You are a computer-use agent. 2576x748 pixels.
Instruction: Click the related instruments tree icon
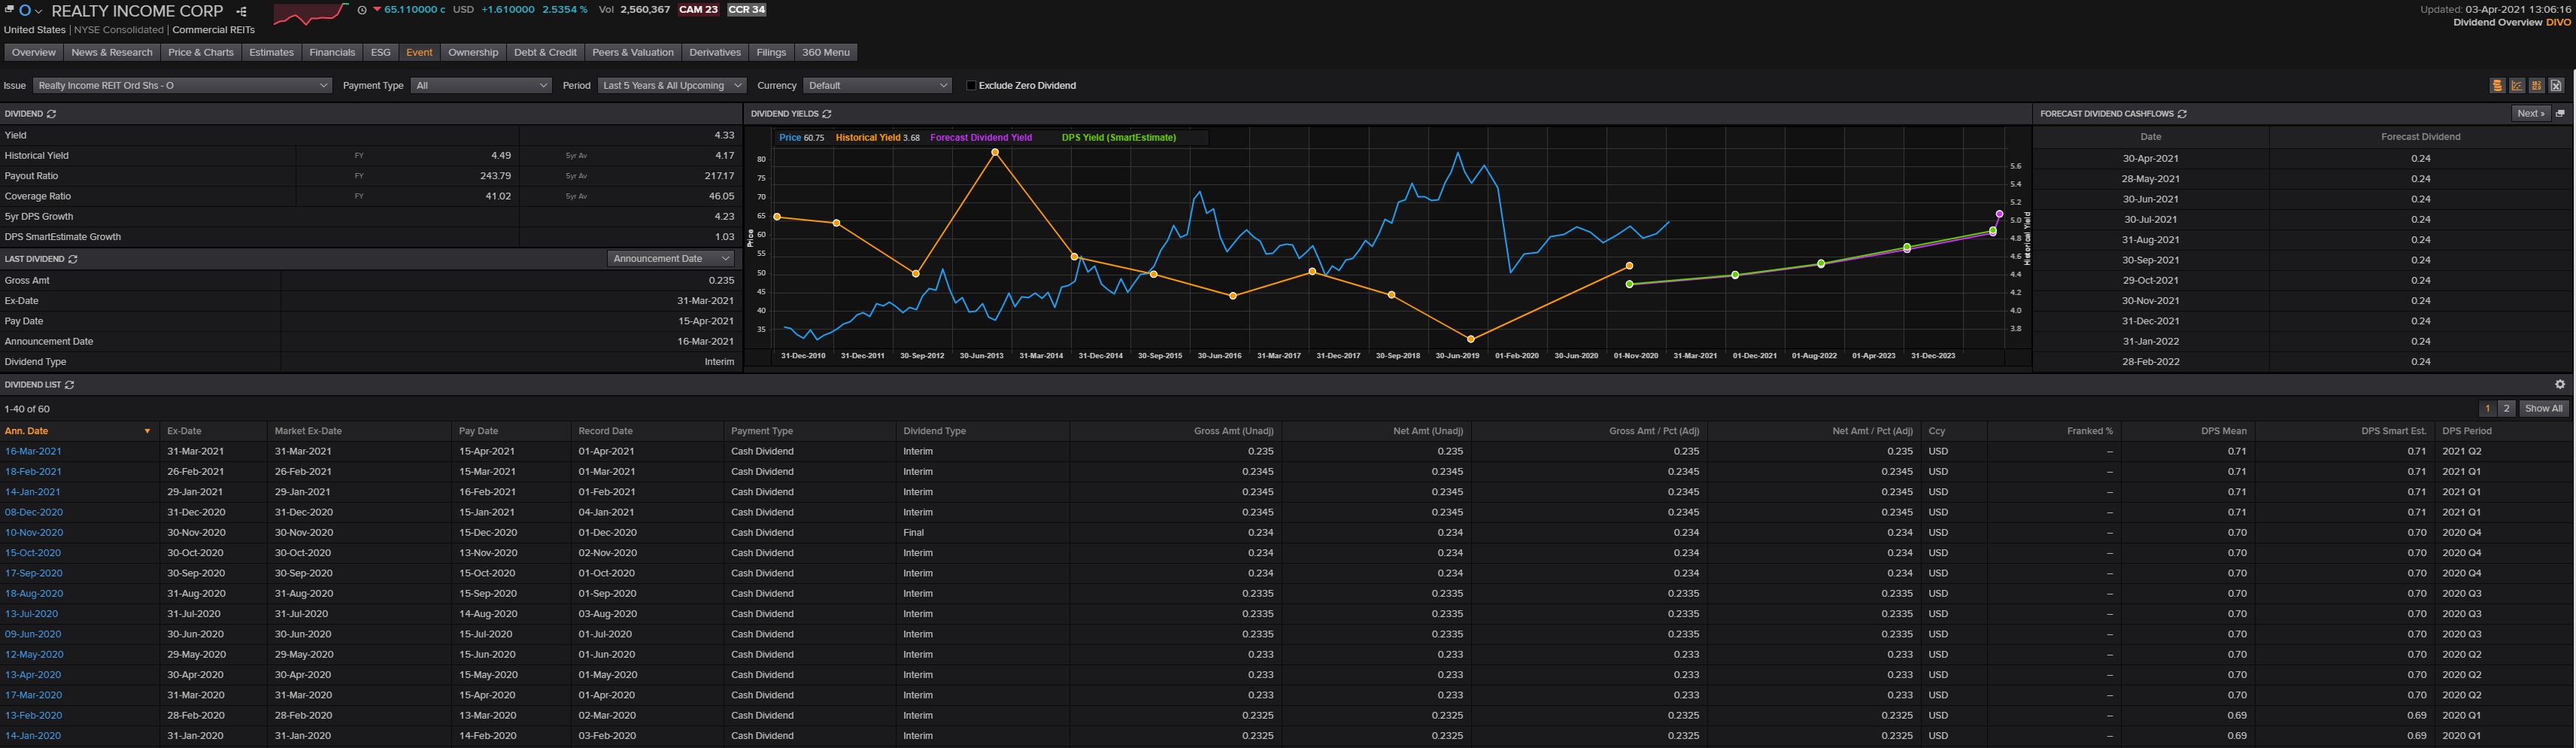pos(241,11)
